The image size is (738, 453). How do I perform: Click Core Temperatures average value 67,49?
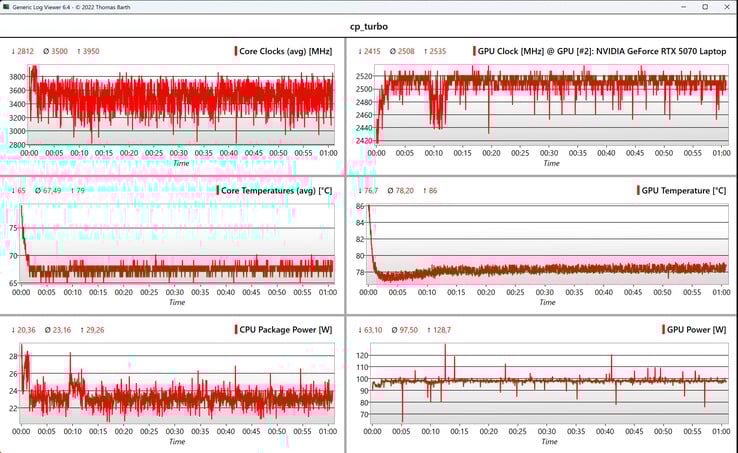[x=49, y=190]
